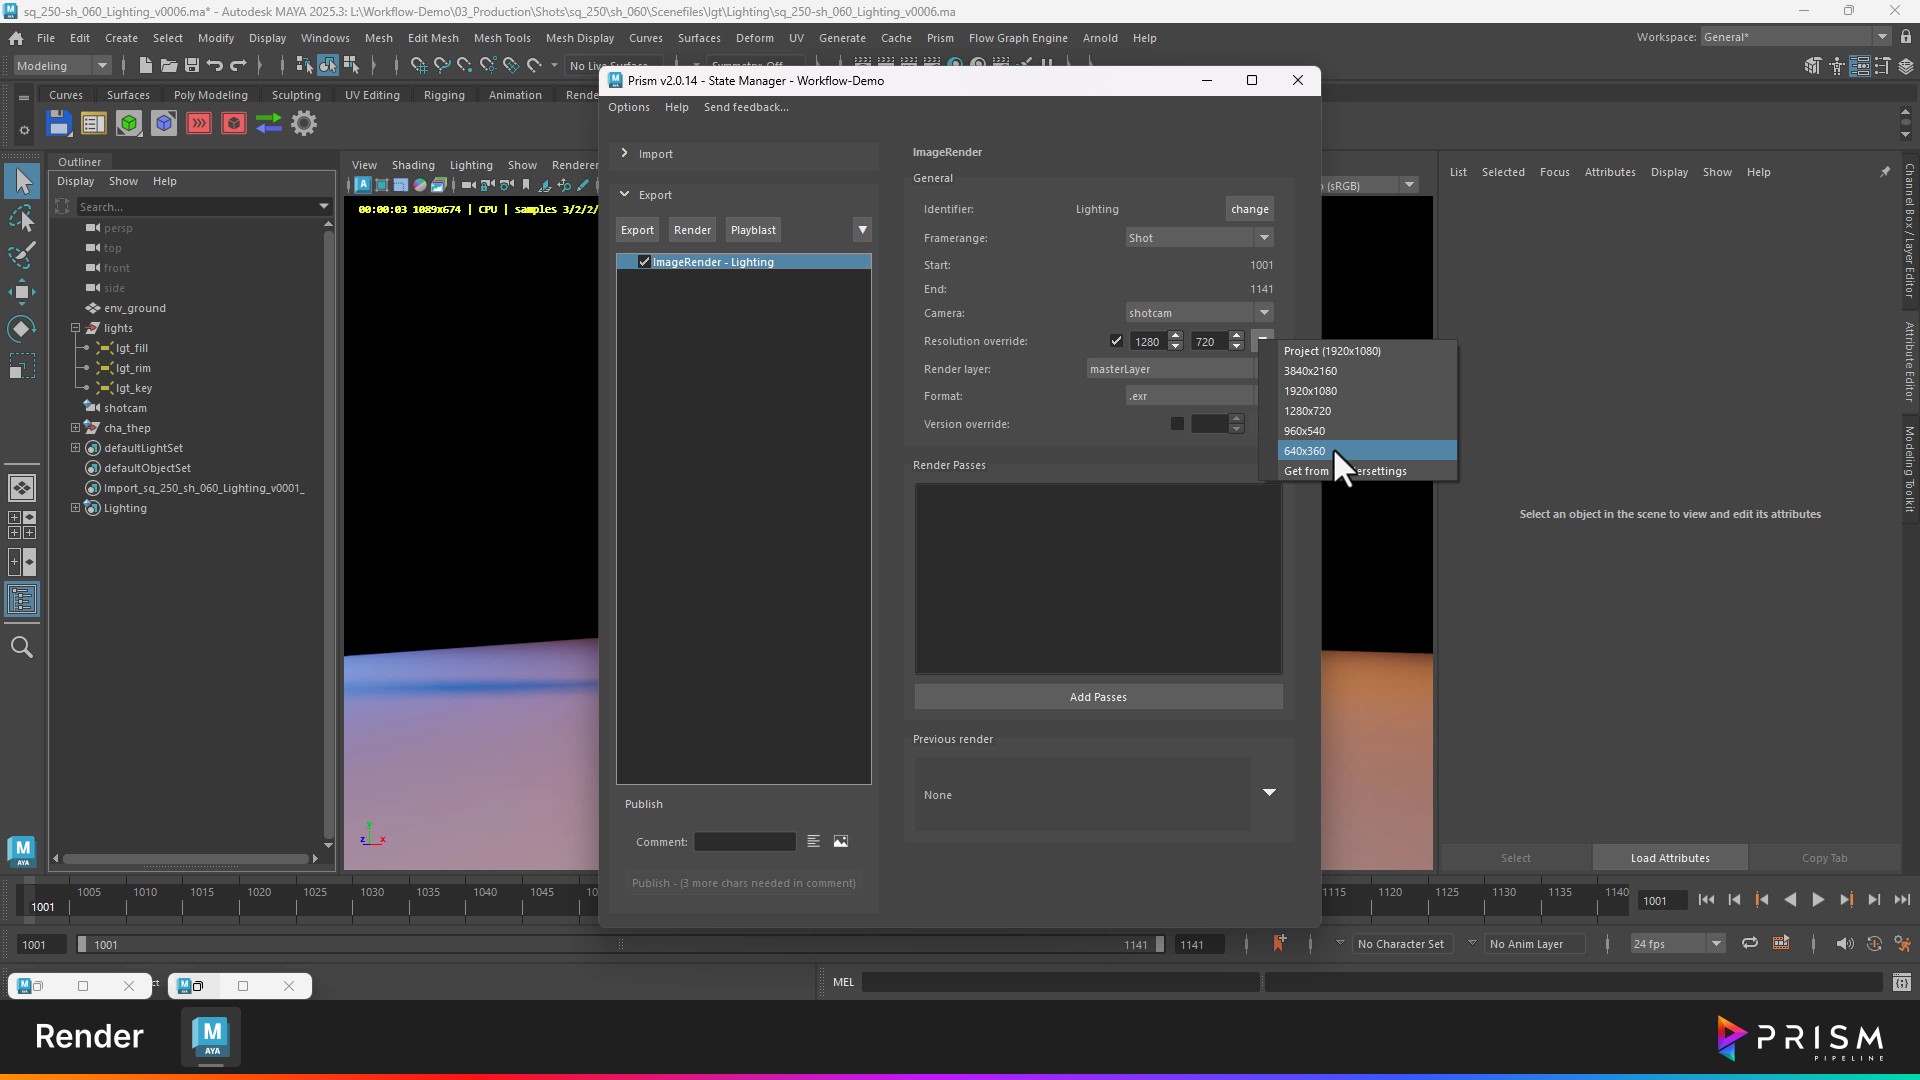Enable the Version override checkbox

pyautogui.click(x=1177, y=424)
